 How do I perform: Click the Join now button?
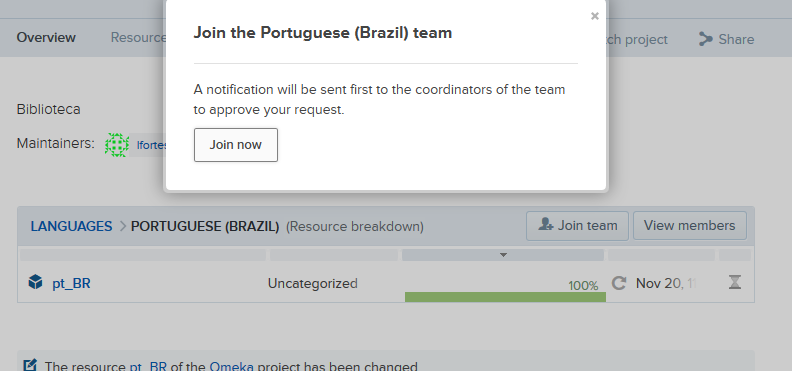[x=235, y=145]
